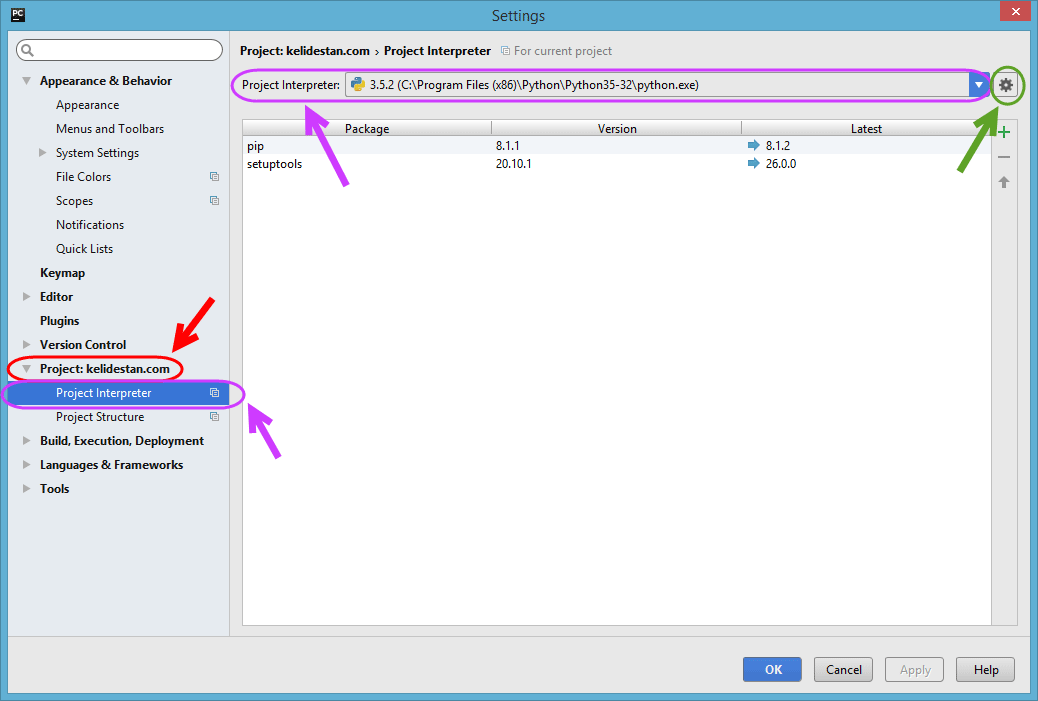Open the interpreter gear settings menu
Viewport: 1038px width, 701px height.
1006,85
